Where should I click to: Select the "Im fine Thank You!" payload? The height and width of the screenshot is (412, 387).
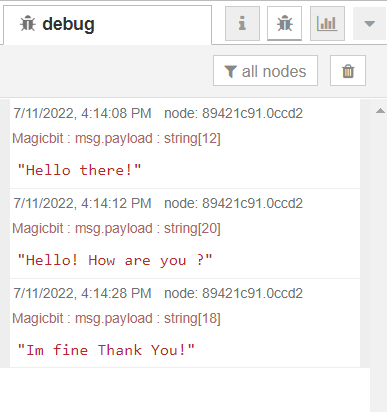106,350
